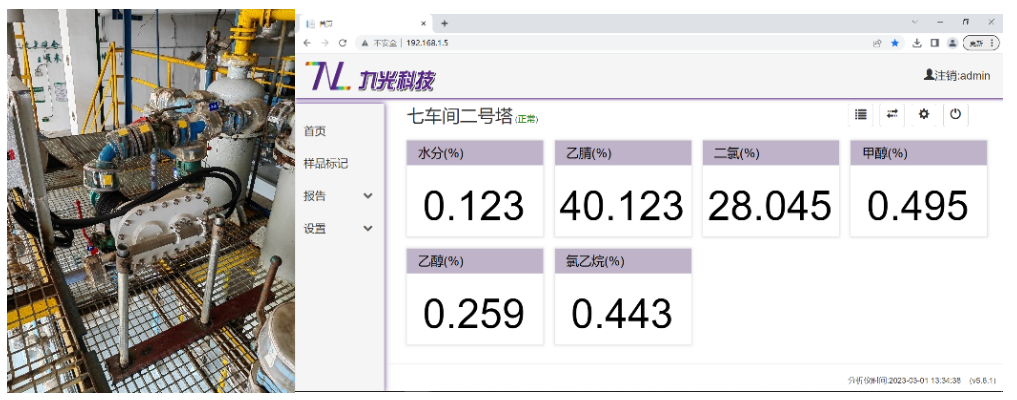Screen dimensions: 1017x400
Task: Click the 乙腈(%) card header
Action: pyautogui.click(x=623, y=153)
